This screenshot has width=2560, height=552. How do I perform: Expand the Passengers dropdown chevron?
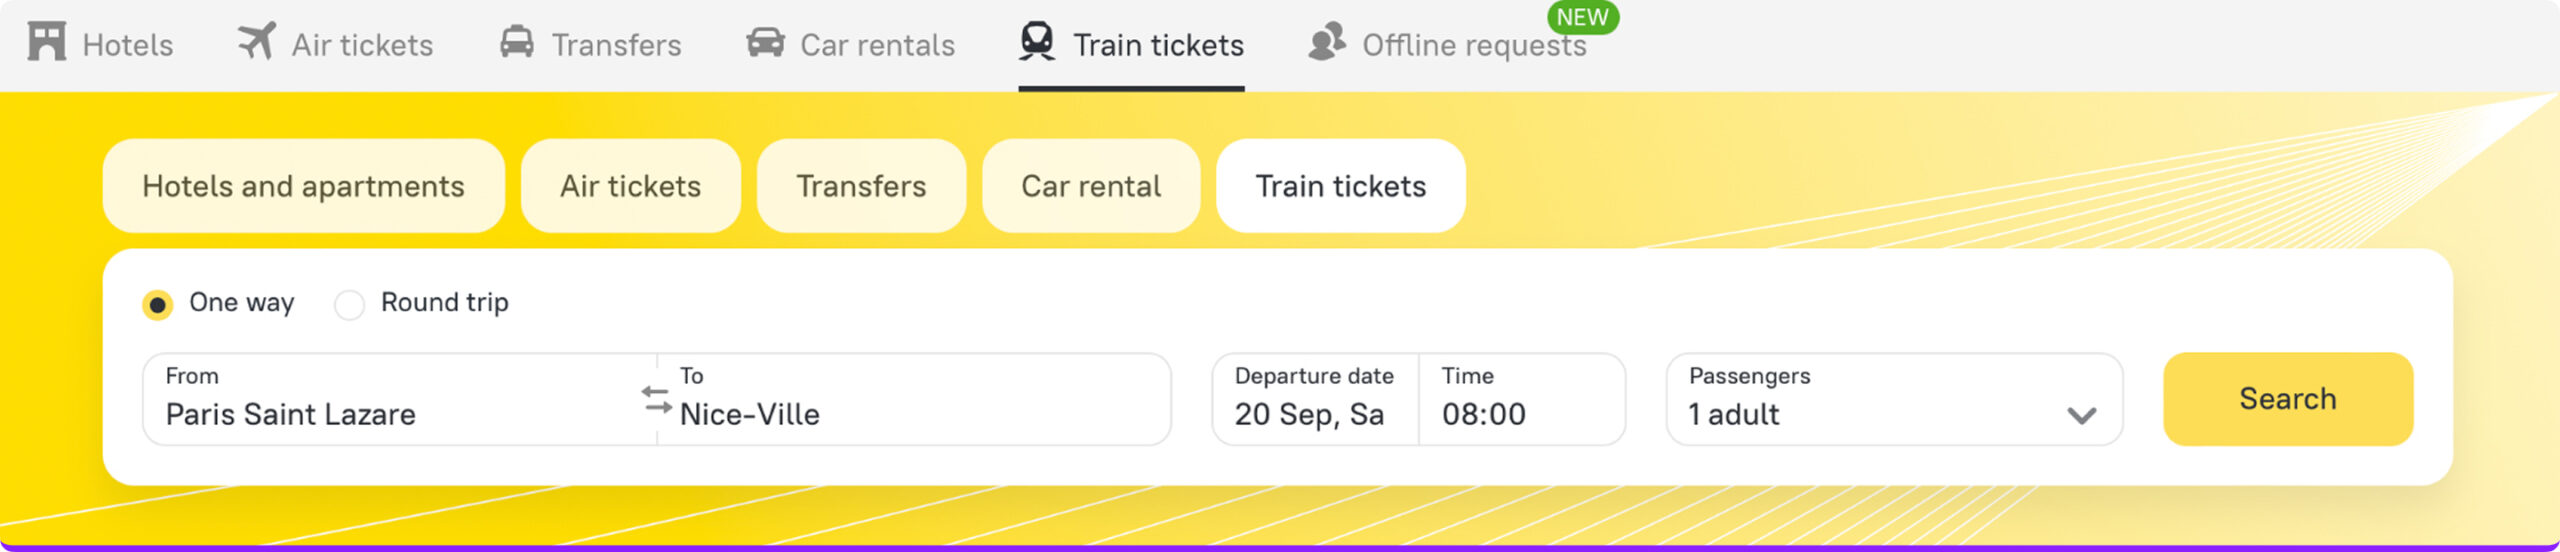pyautogui.click(x=2081, y=415)
